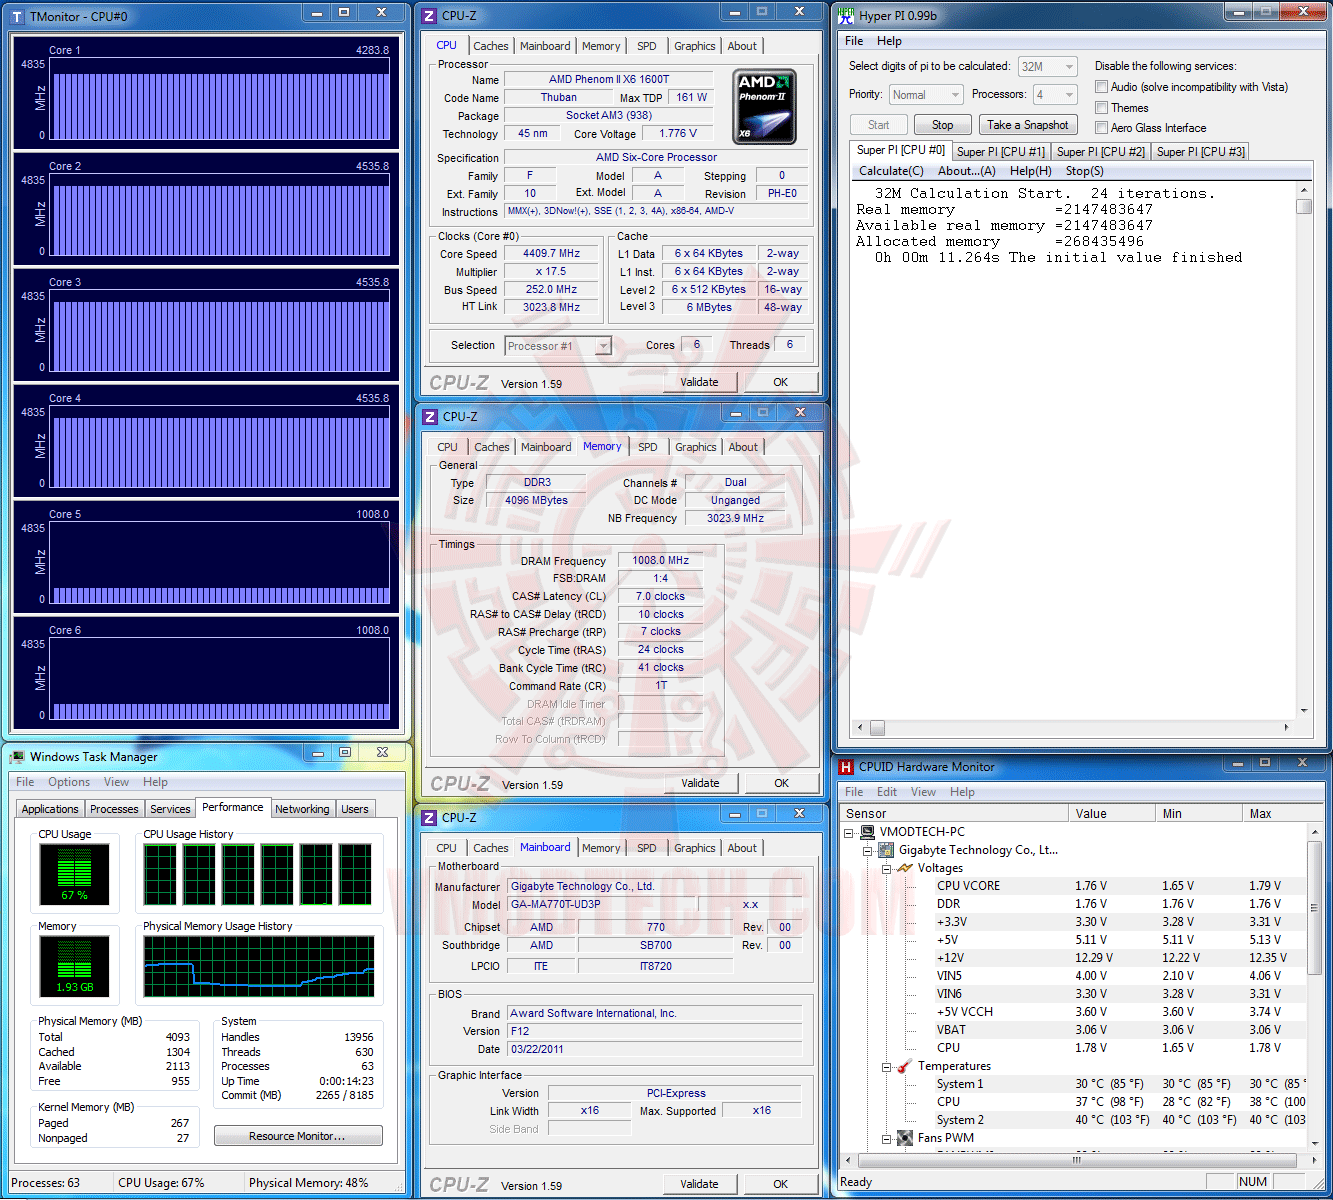The width and height of the screenshot is (1333, 1200).
Task: Open the 32M digits of pi dropdown
Action: click(x=1047, y=66)
